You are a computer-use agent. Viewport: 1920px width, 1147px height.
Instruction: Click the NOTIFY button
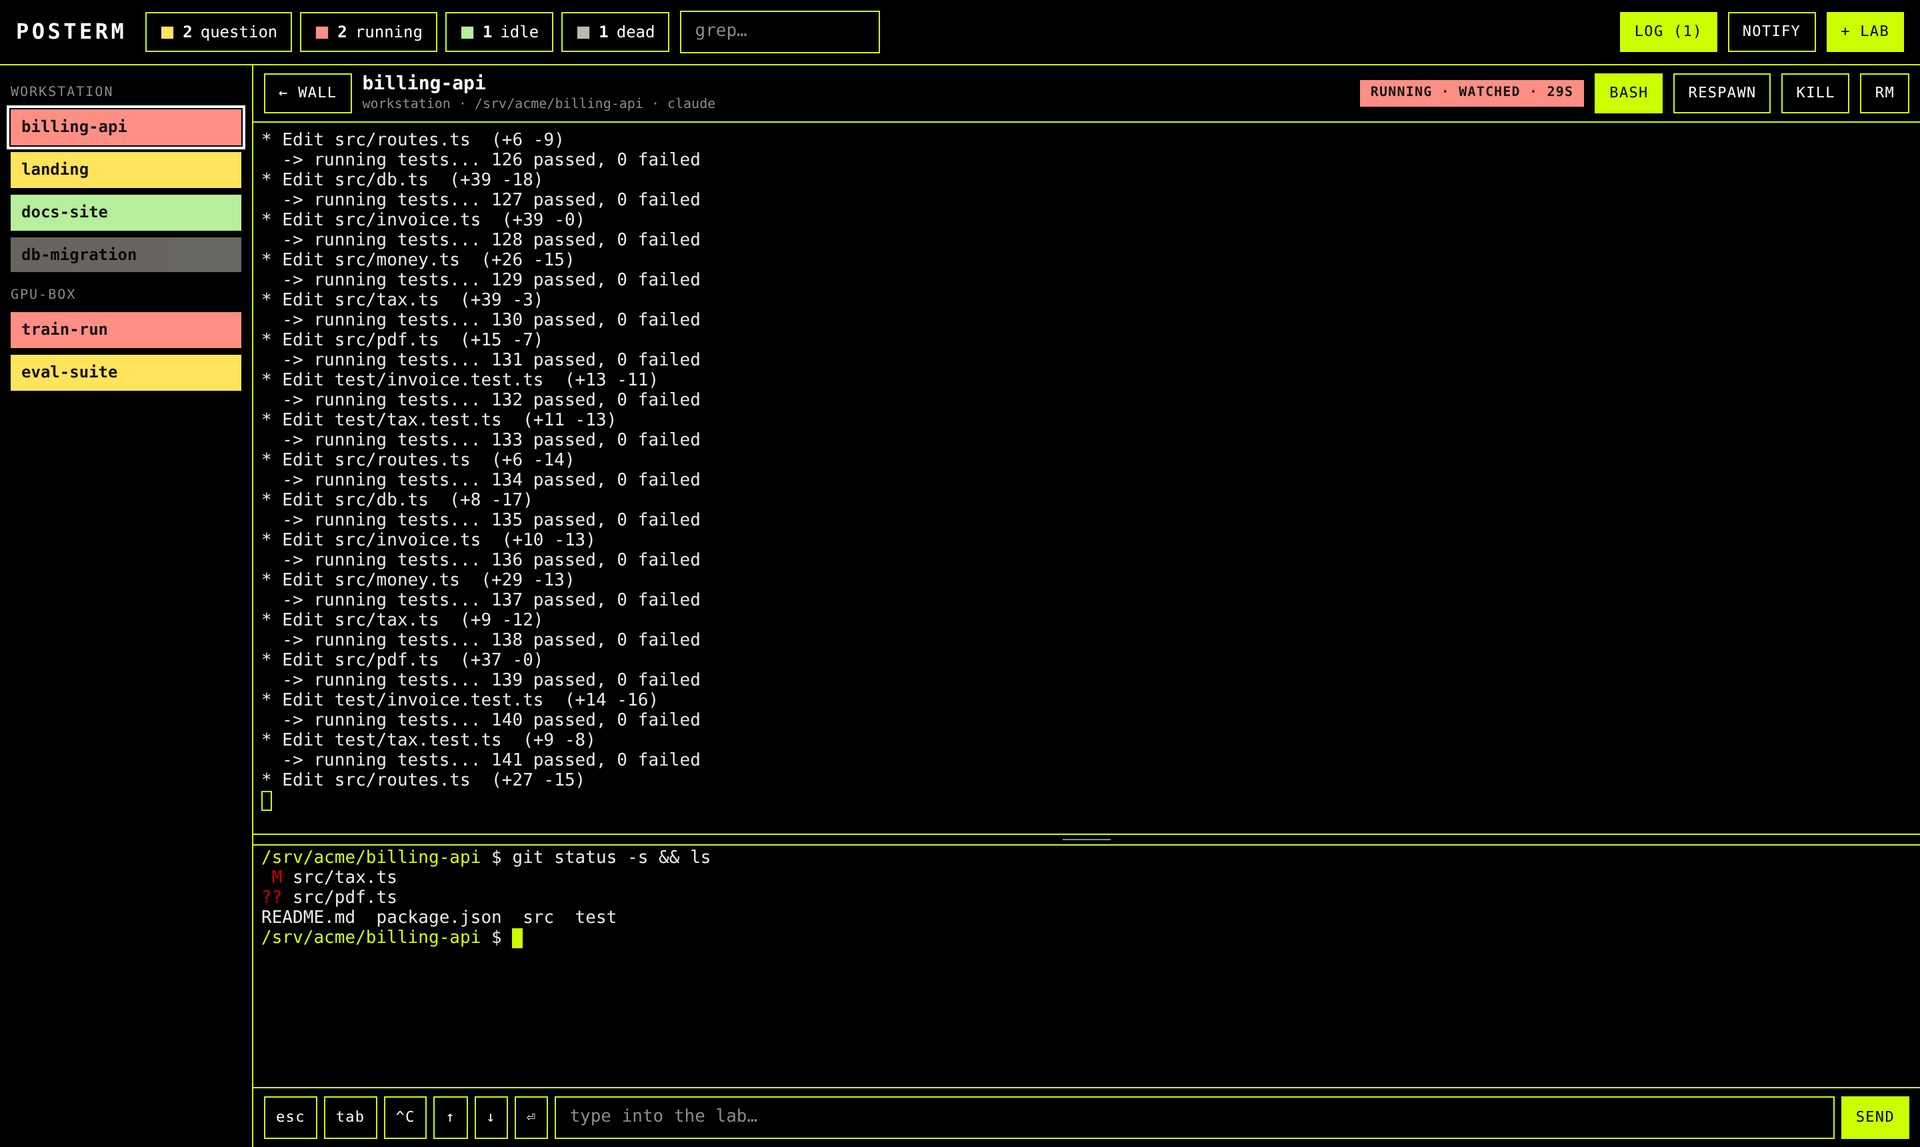tap(1771, 32)
